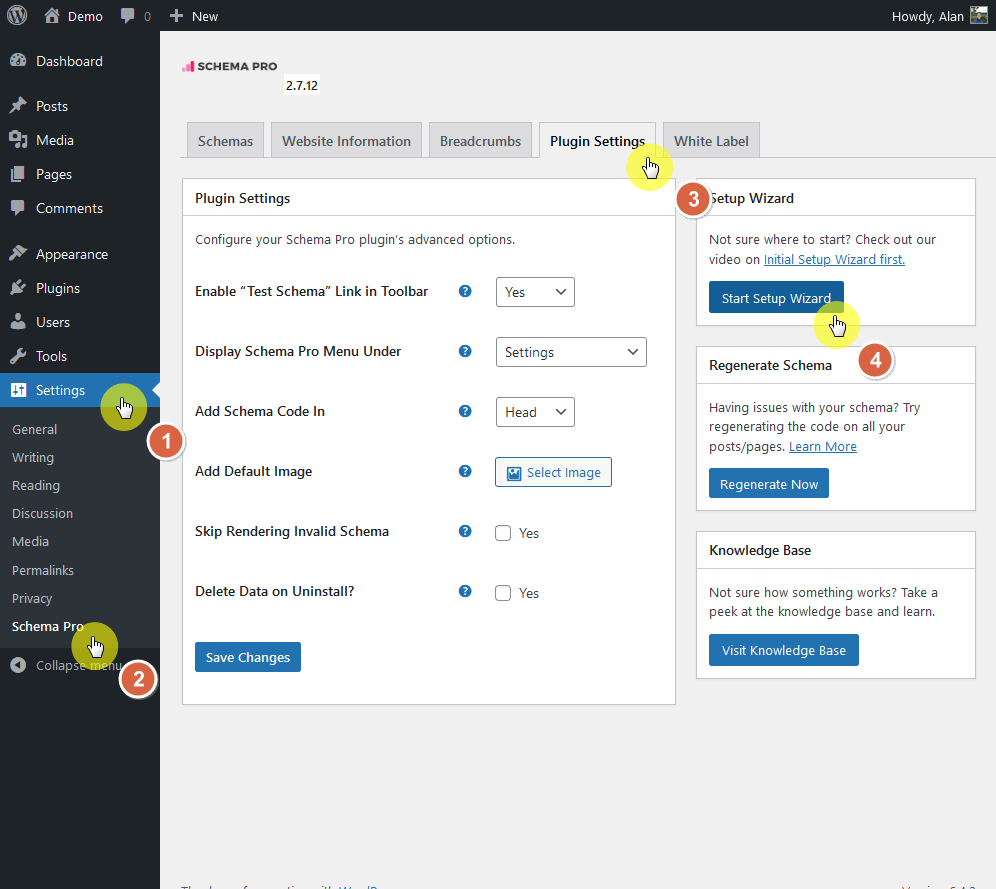This screenshot has height=889, width=996.
Task: Click the Posts pushpin icon
Action: coord(18,105)
